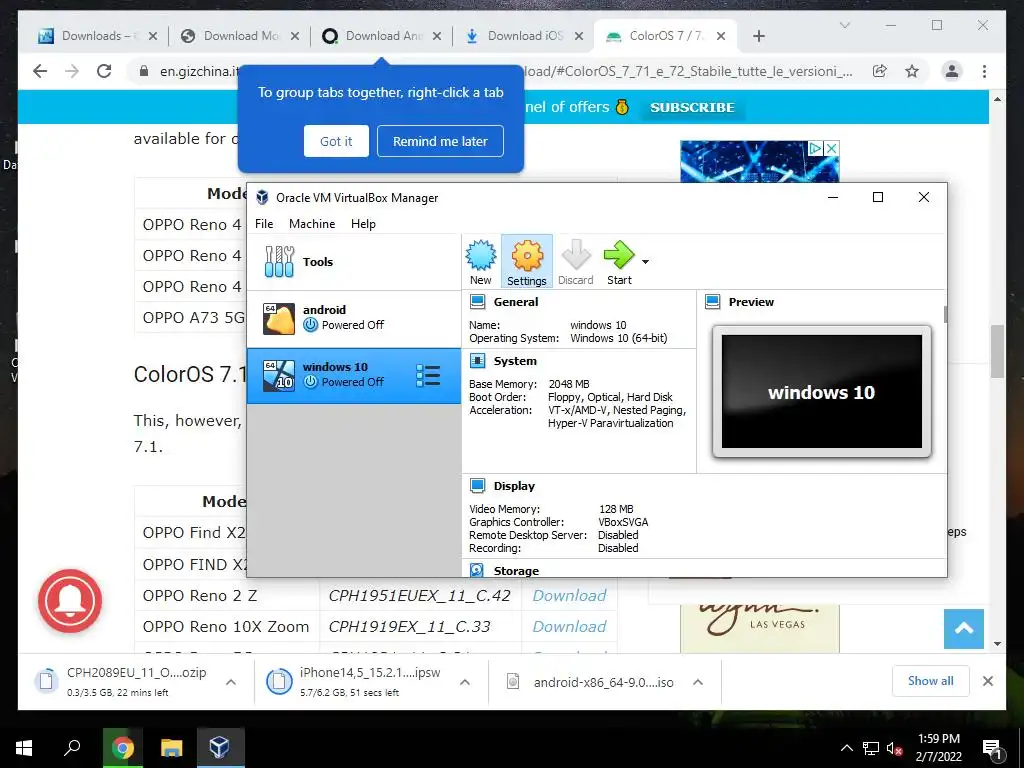
Task: Close the Downloads tab
Action: [x=153, y=36]
